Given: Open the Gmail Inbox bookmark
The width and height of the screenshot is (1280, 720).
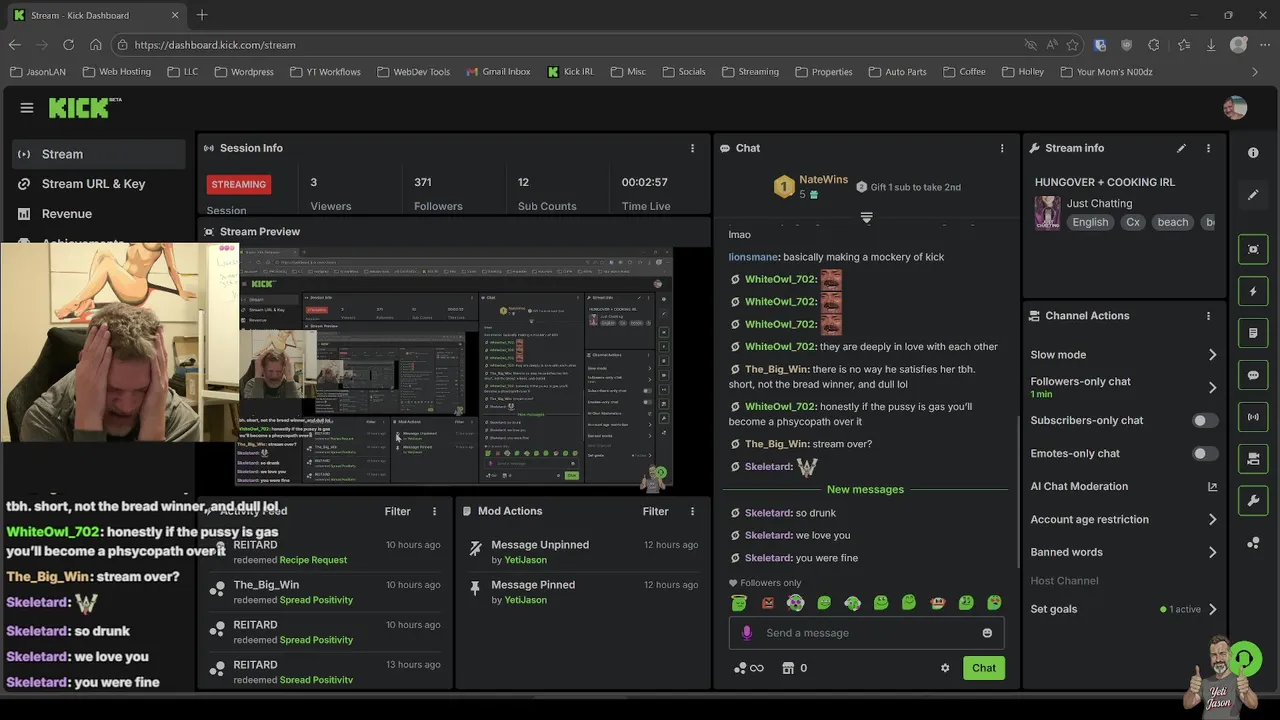Looking at the screenshot, I should 498,72.
